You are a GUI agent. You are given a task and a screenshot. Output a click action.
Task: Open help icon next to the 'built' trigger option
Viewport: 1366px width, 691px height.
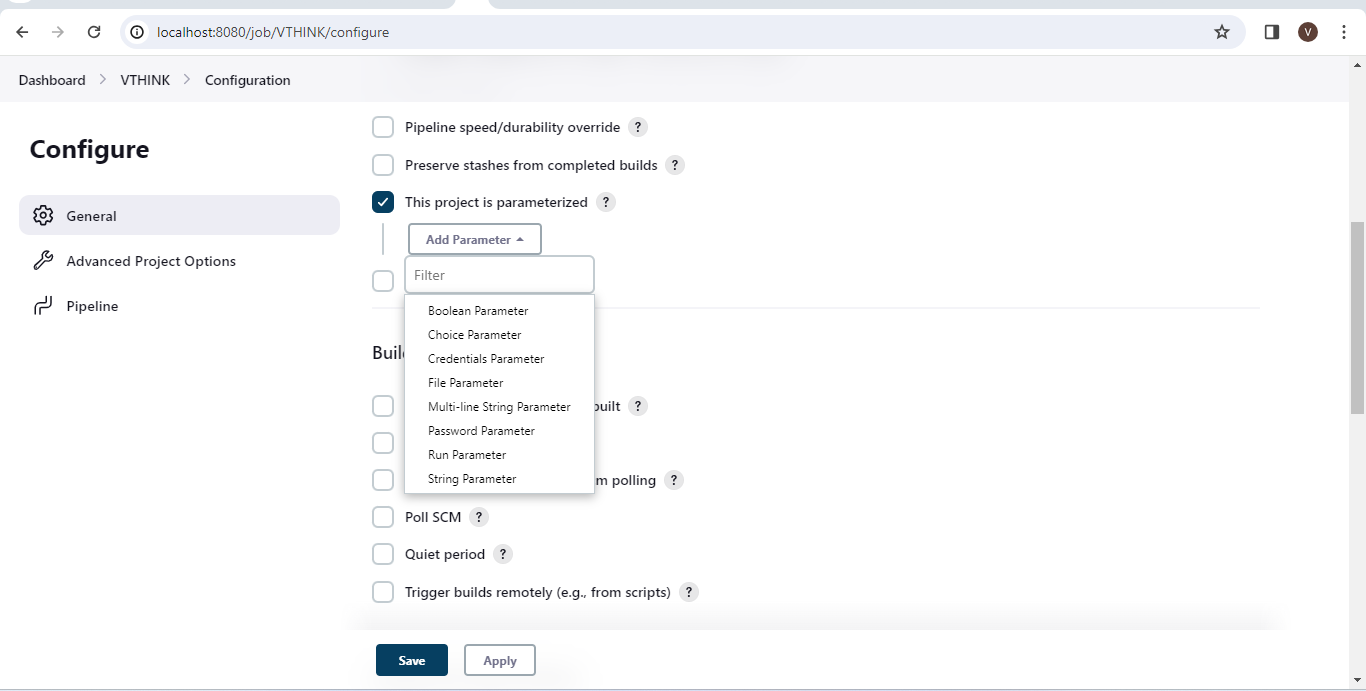(638, 406)
